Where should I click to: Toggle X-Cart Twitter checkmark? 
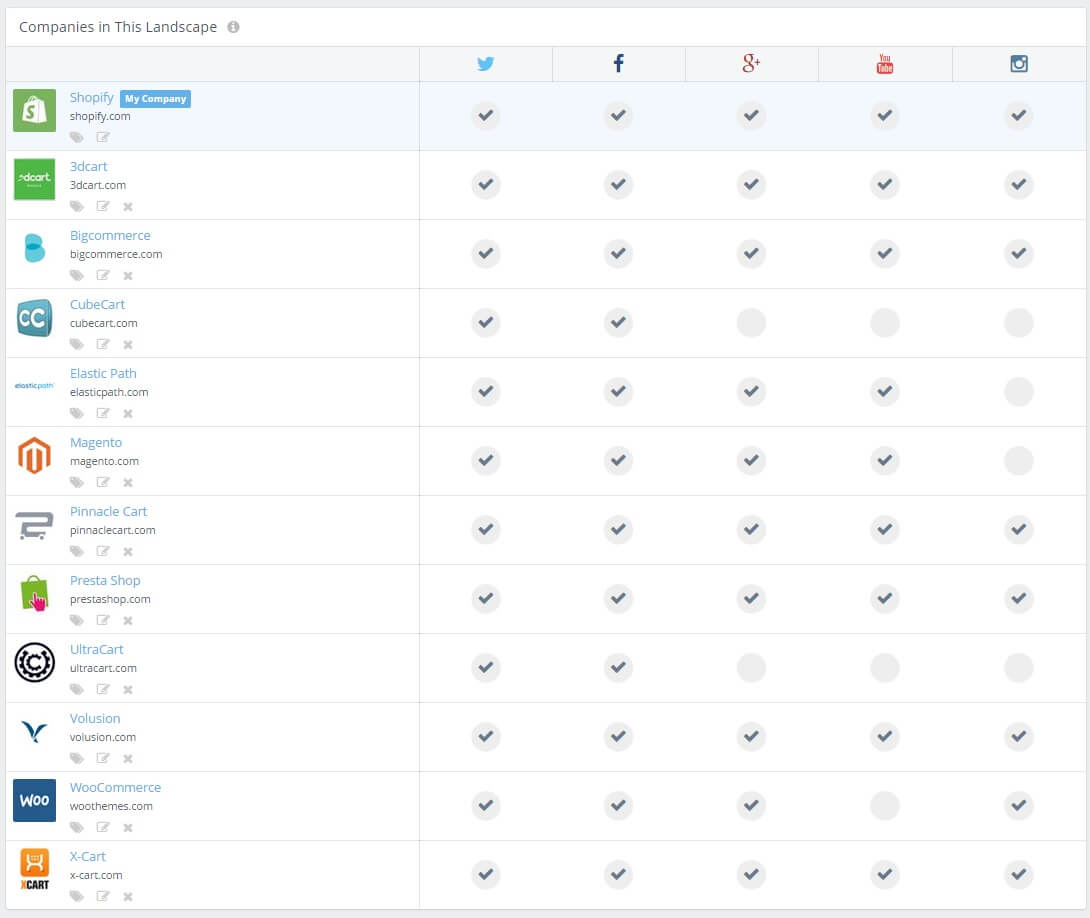485,874
